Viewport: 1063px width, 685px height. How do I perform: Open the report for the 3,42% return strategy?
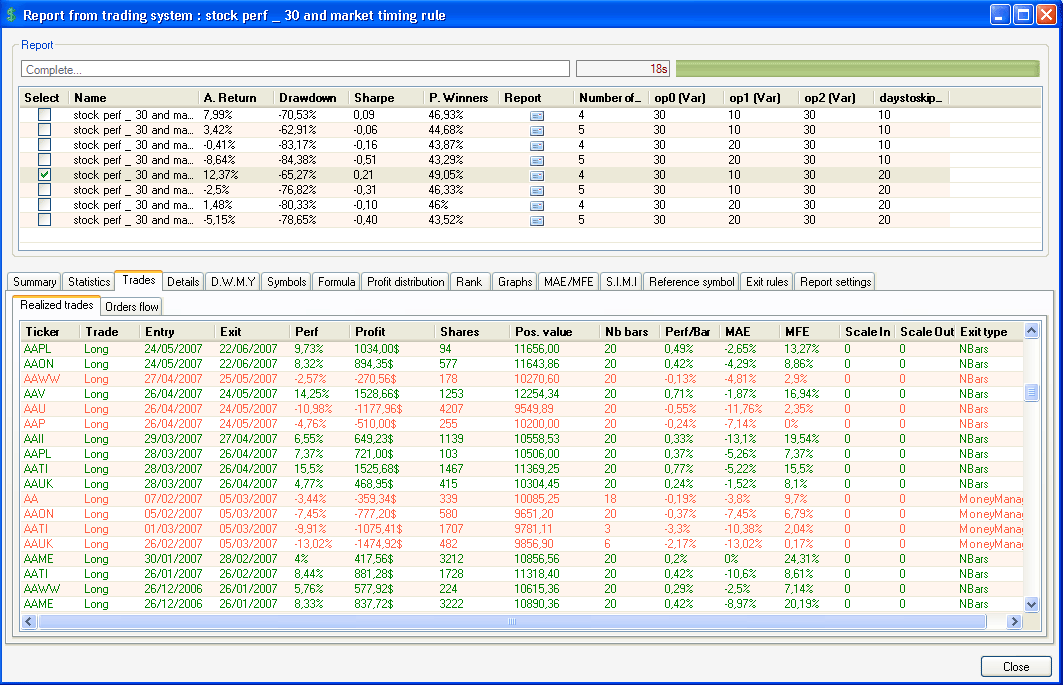click(x=537, y=130)
